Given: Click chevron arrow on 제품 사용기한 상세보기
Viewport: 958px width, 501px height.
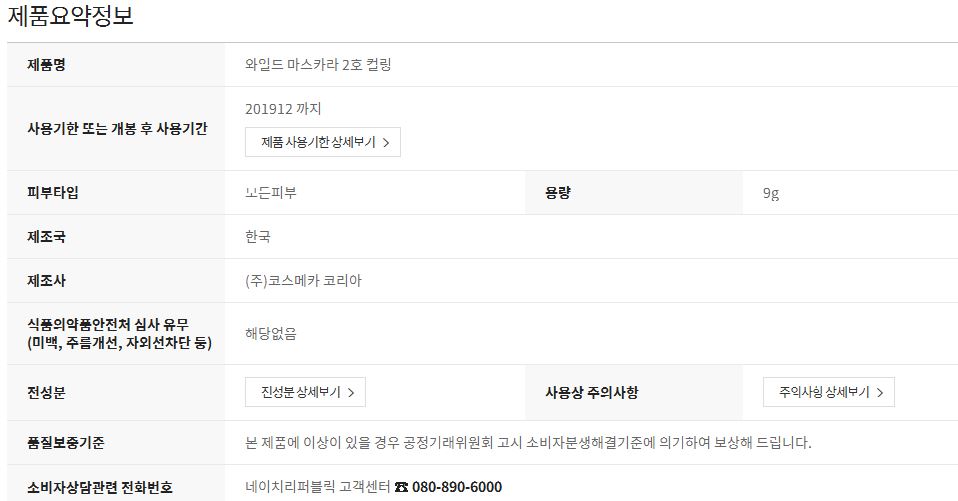Looking at the screenshot, I should tap(386, 143).
